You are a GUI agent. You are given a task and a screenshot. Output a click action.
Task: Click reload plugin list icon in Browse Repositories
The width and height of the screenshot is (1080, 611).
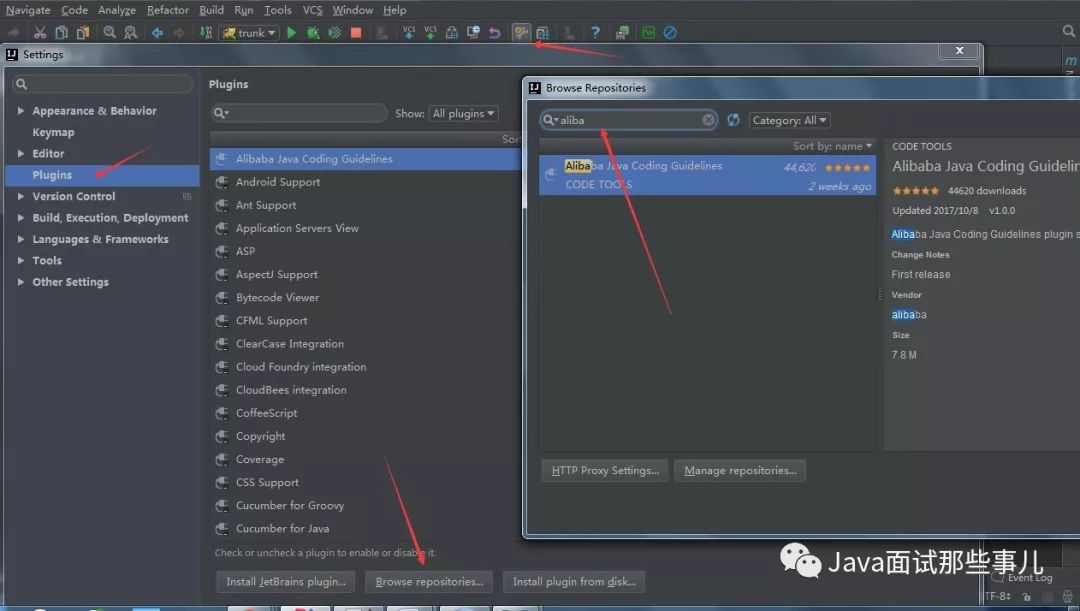click(x=733, y=120)
